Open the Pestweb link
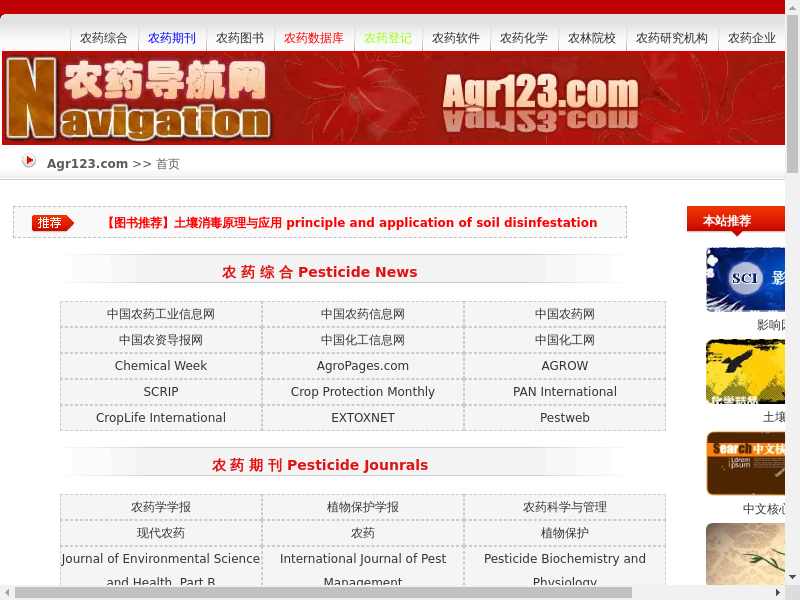Viewport: 800px width, 600px height. tap(565, 418)
